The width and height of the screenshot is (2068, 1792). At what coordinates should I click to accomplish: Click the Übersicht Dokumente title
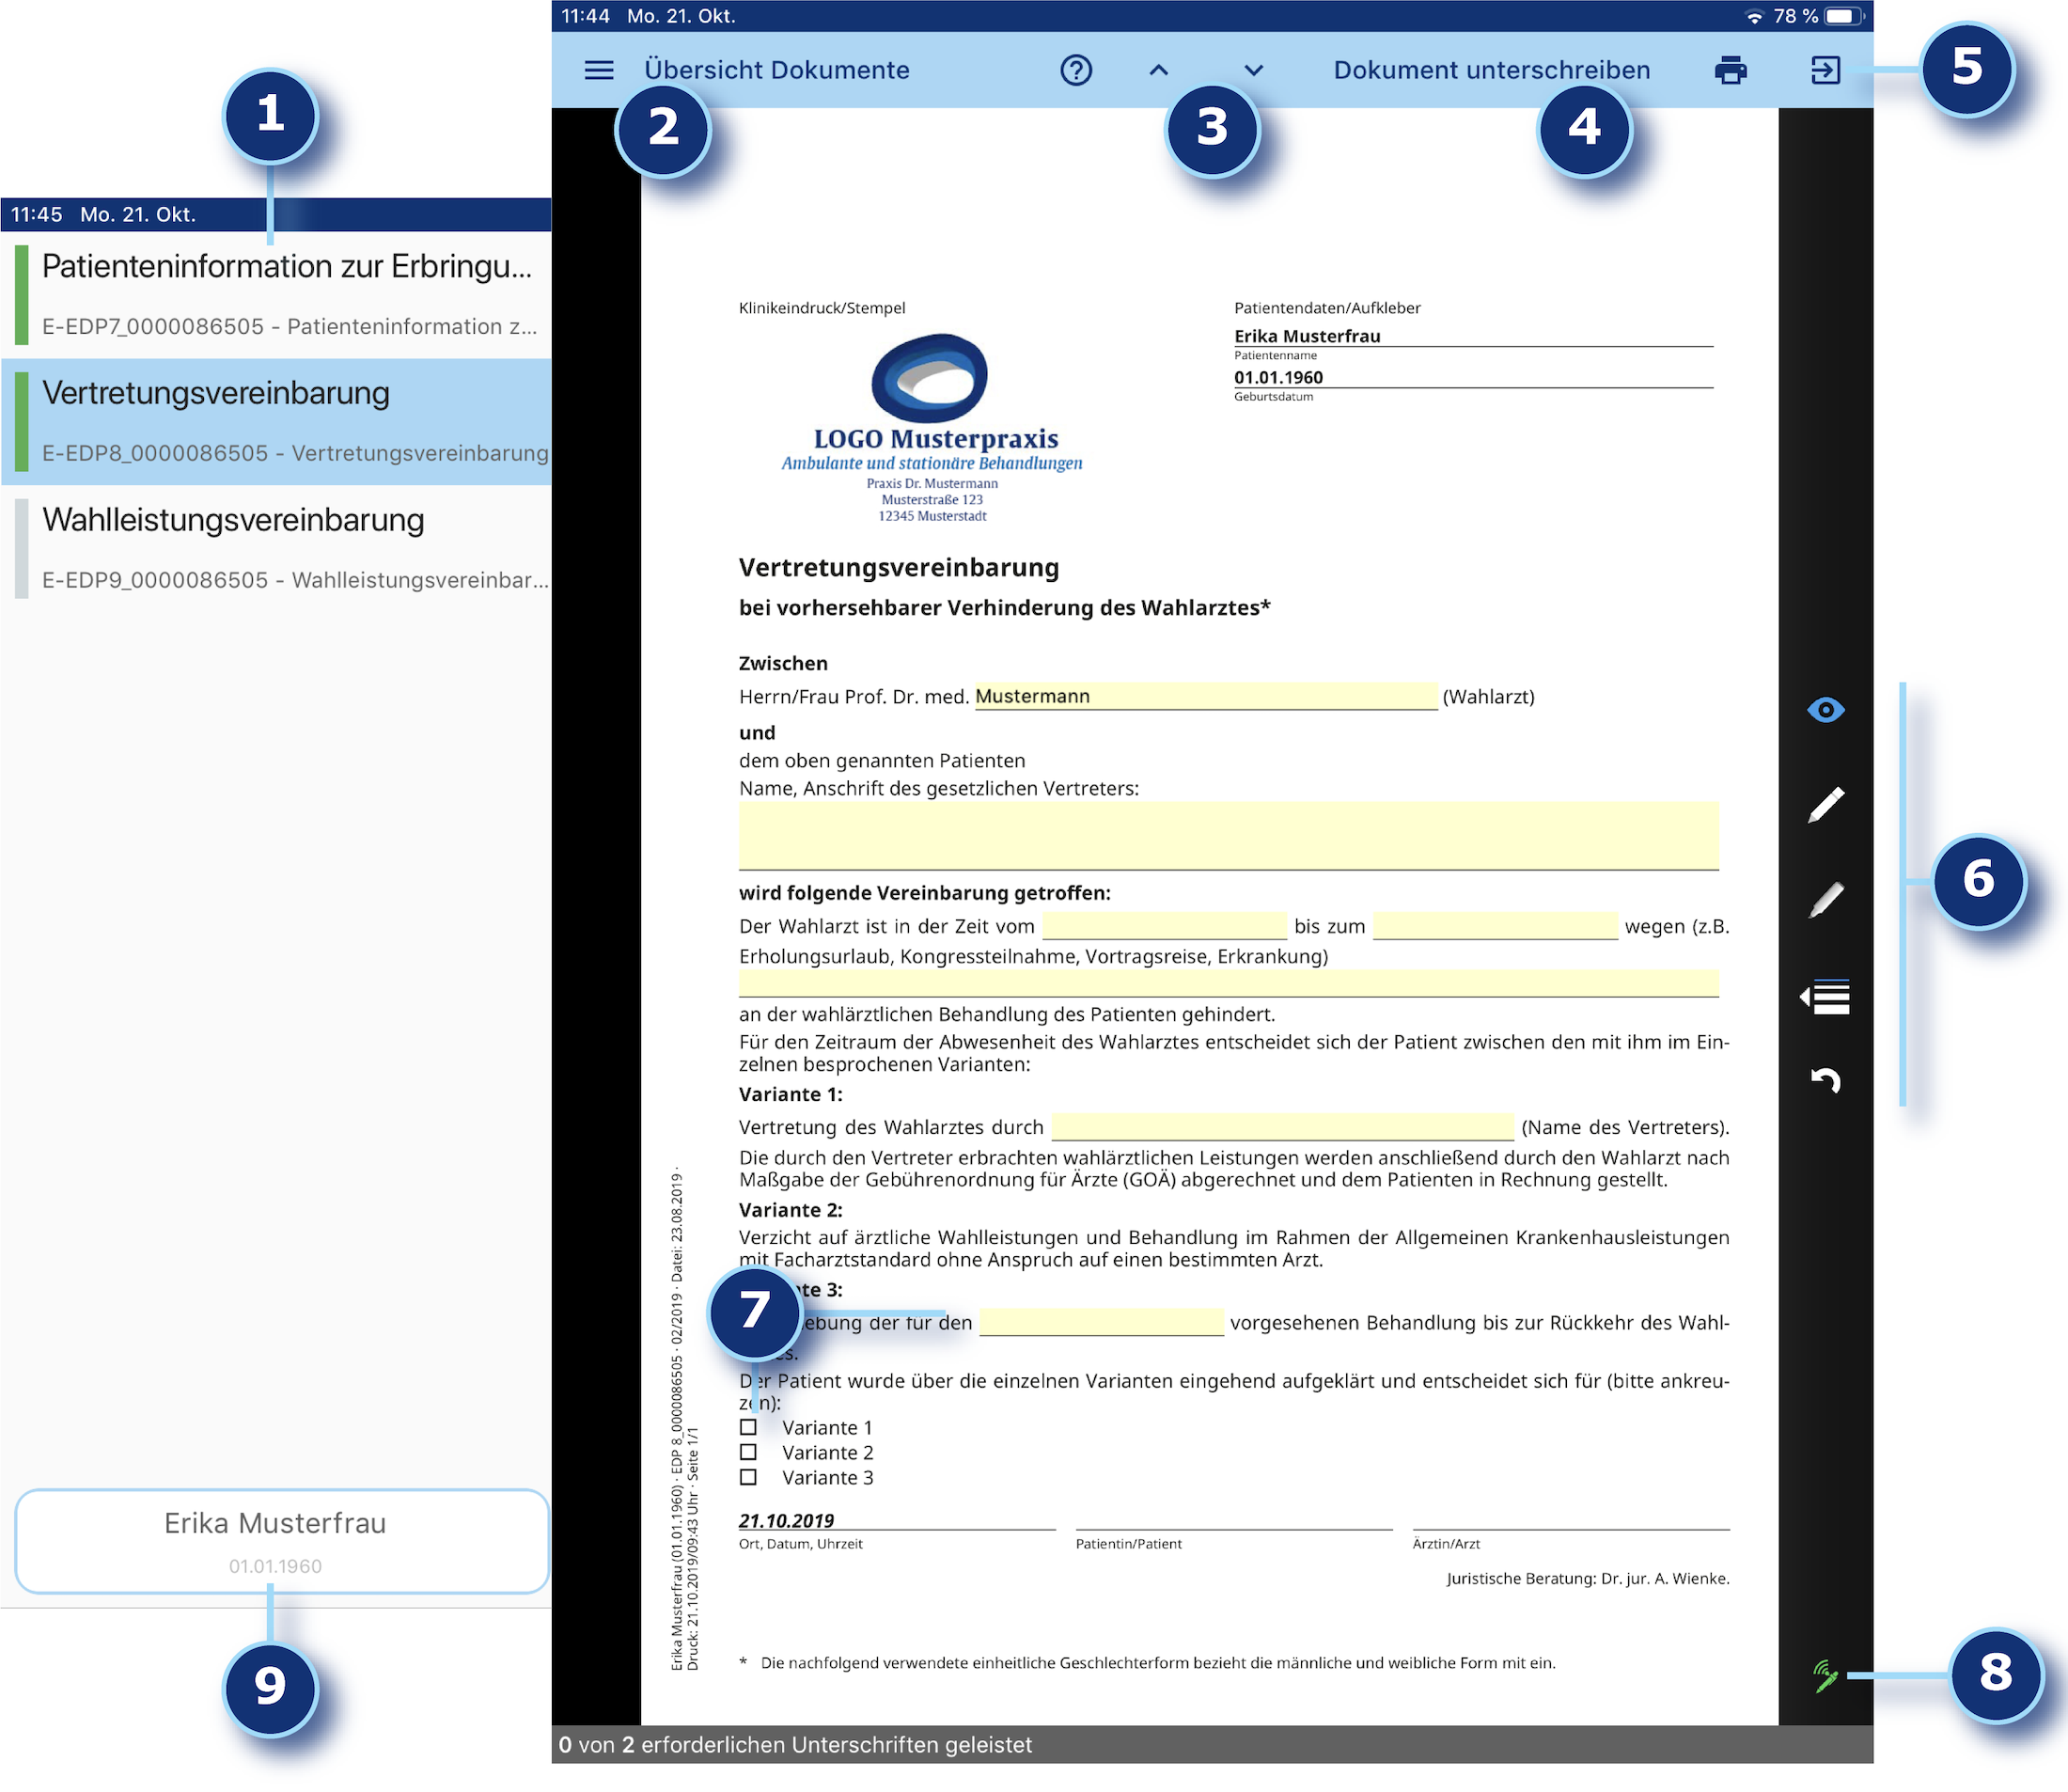777,70
